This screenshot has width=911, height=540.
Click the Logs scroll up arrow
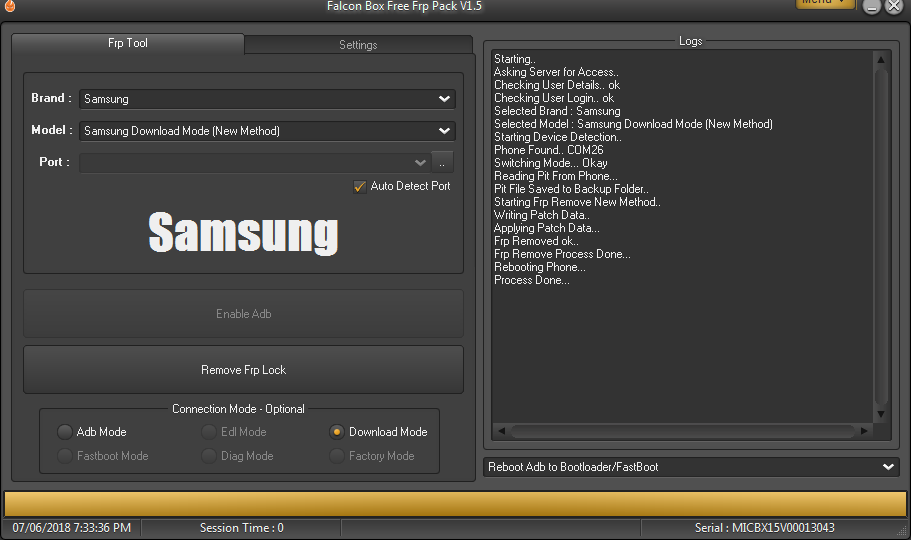pyautogui.click(x=881, y=59)
